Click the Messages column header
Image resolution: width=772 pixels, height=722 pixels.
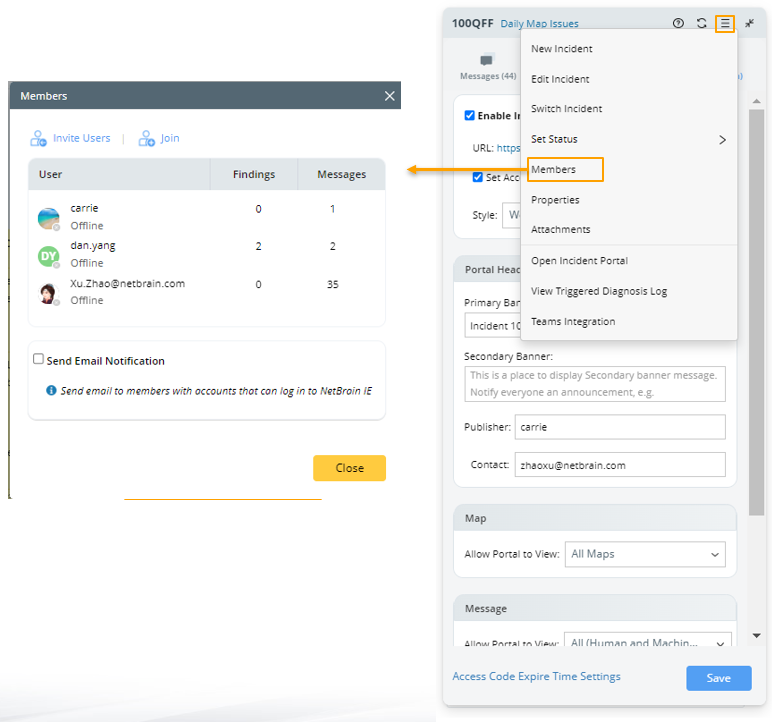pos(342,174)
